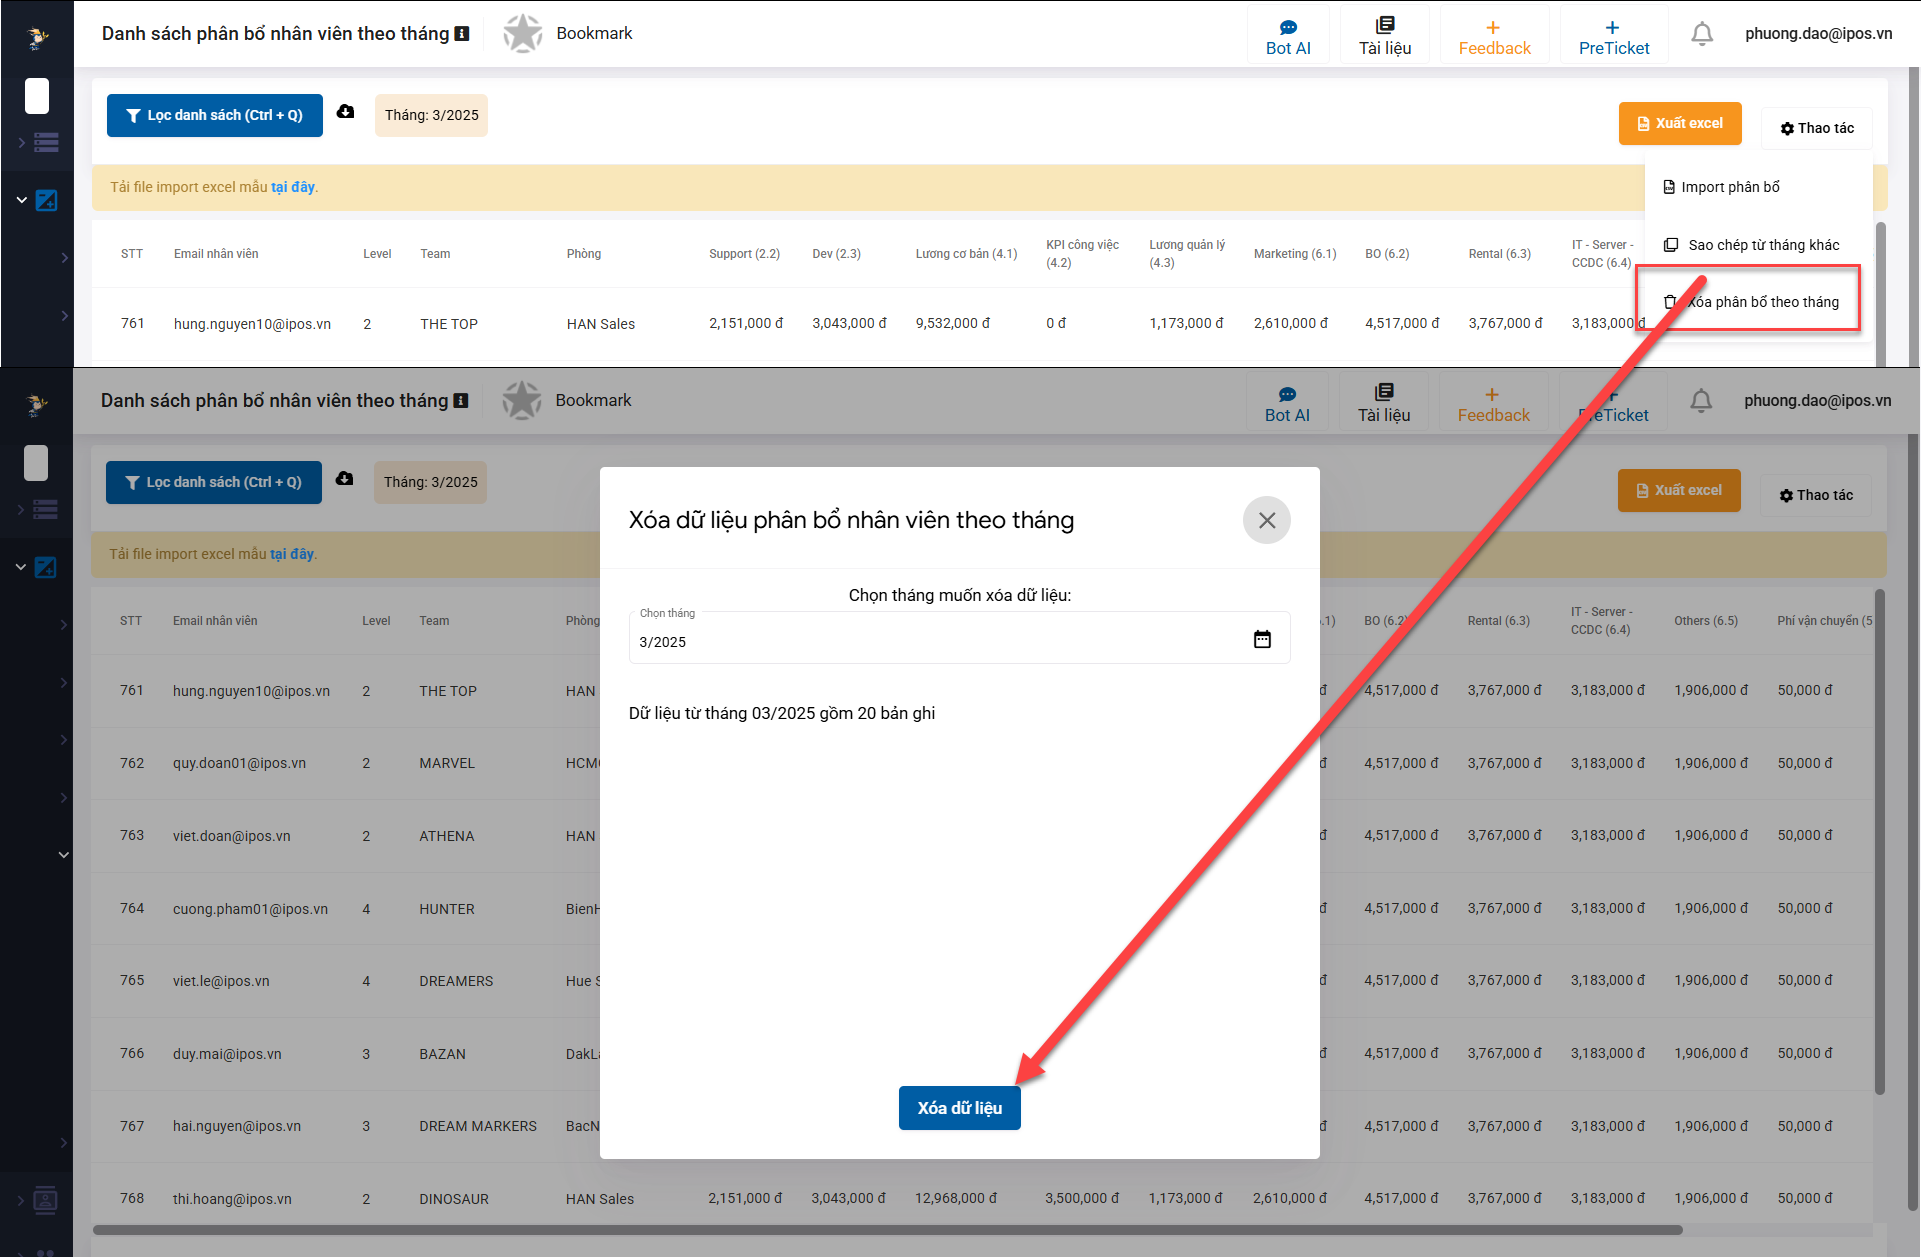The height and width of the screenshot is (1257, 1921).
Task: Open Tài liệu in the undimmed upper page
Action: coord(1385,37)
